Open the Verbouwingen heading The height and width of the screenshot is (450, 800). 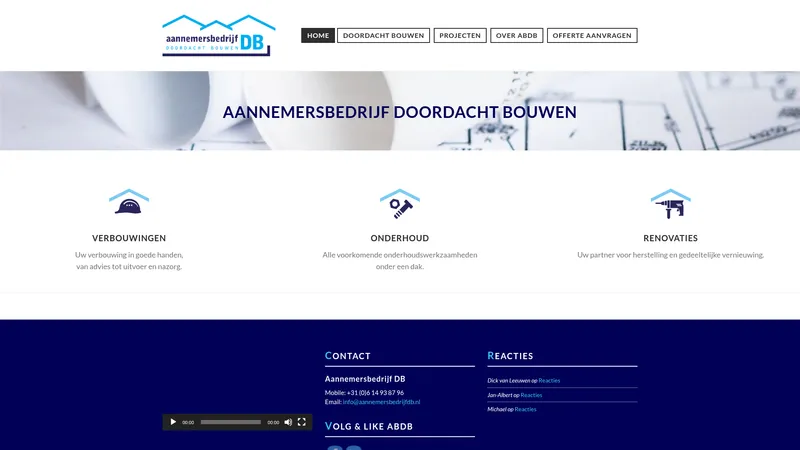(129, 238)
